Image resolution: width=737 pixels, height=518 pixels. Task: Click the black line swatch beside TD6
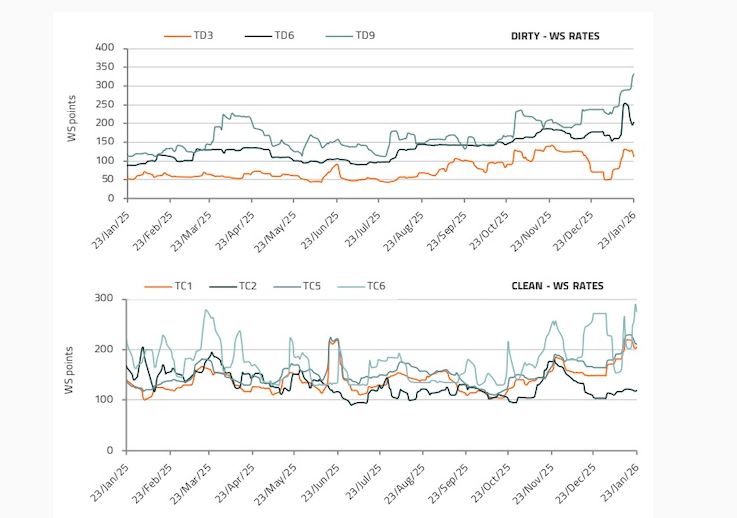click(x=257, y=35)
